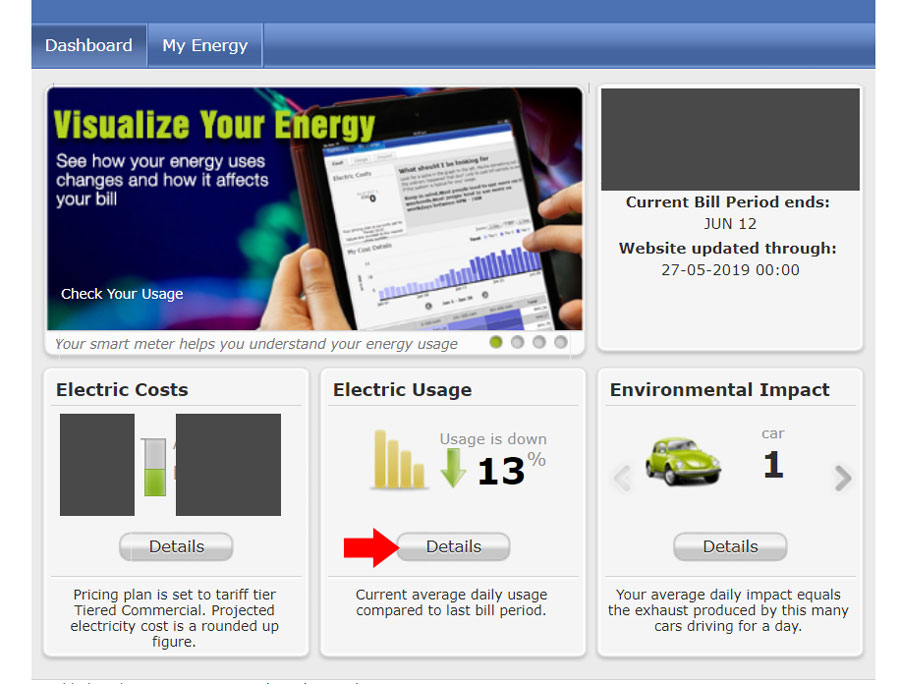Open Electric Usage Details button

(x=453, y=546)
